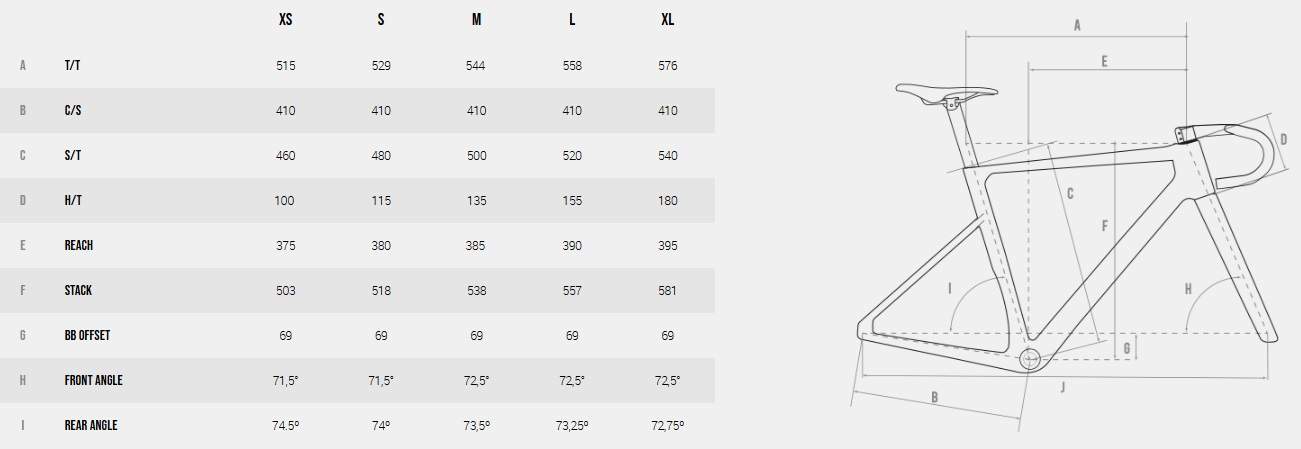Click the E reach label in diagram
The height and width of the screenshot is (449, 1301).
tap(1104, 61)
